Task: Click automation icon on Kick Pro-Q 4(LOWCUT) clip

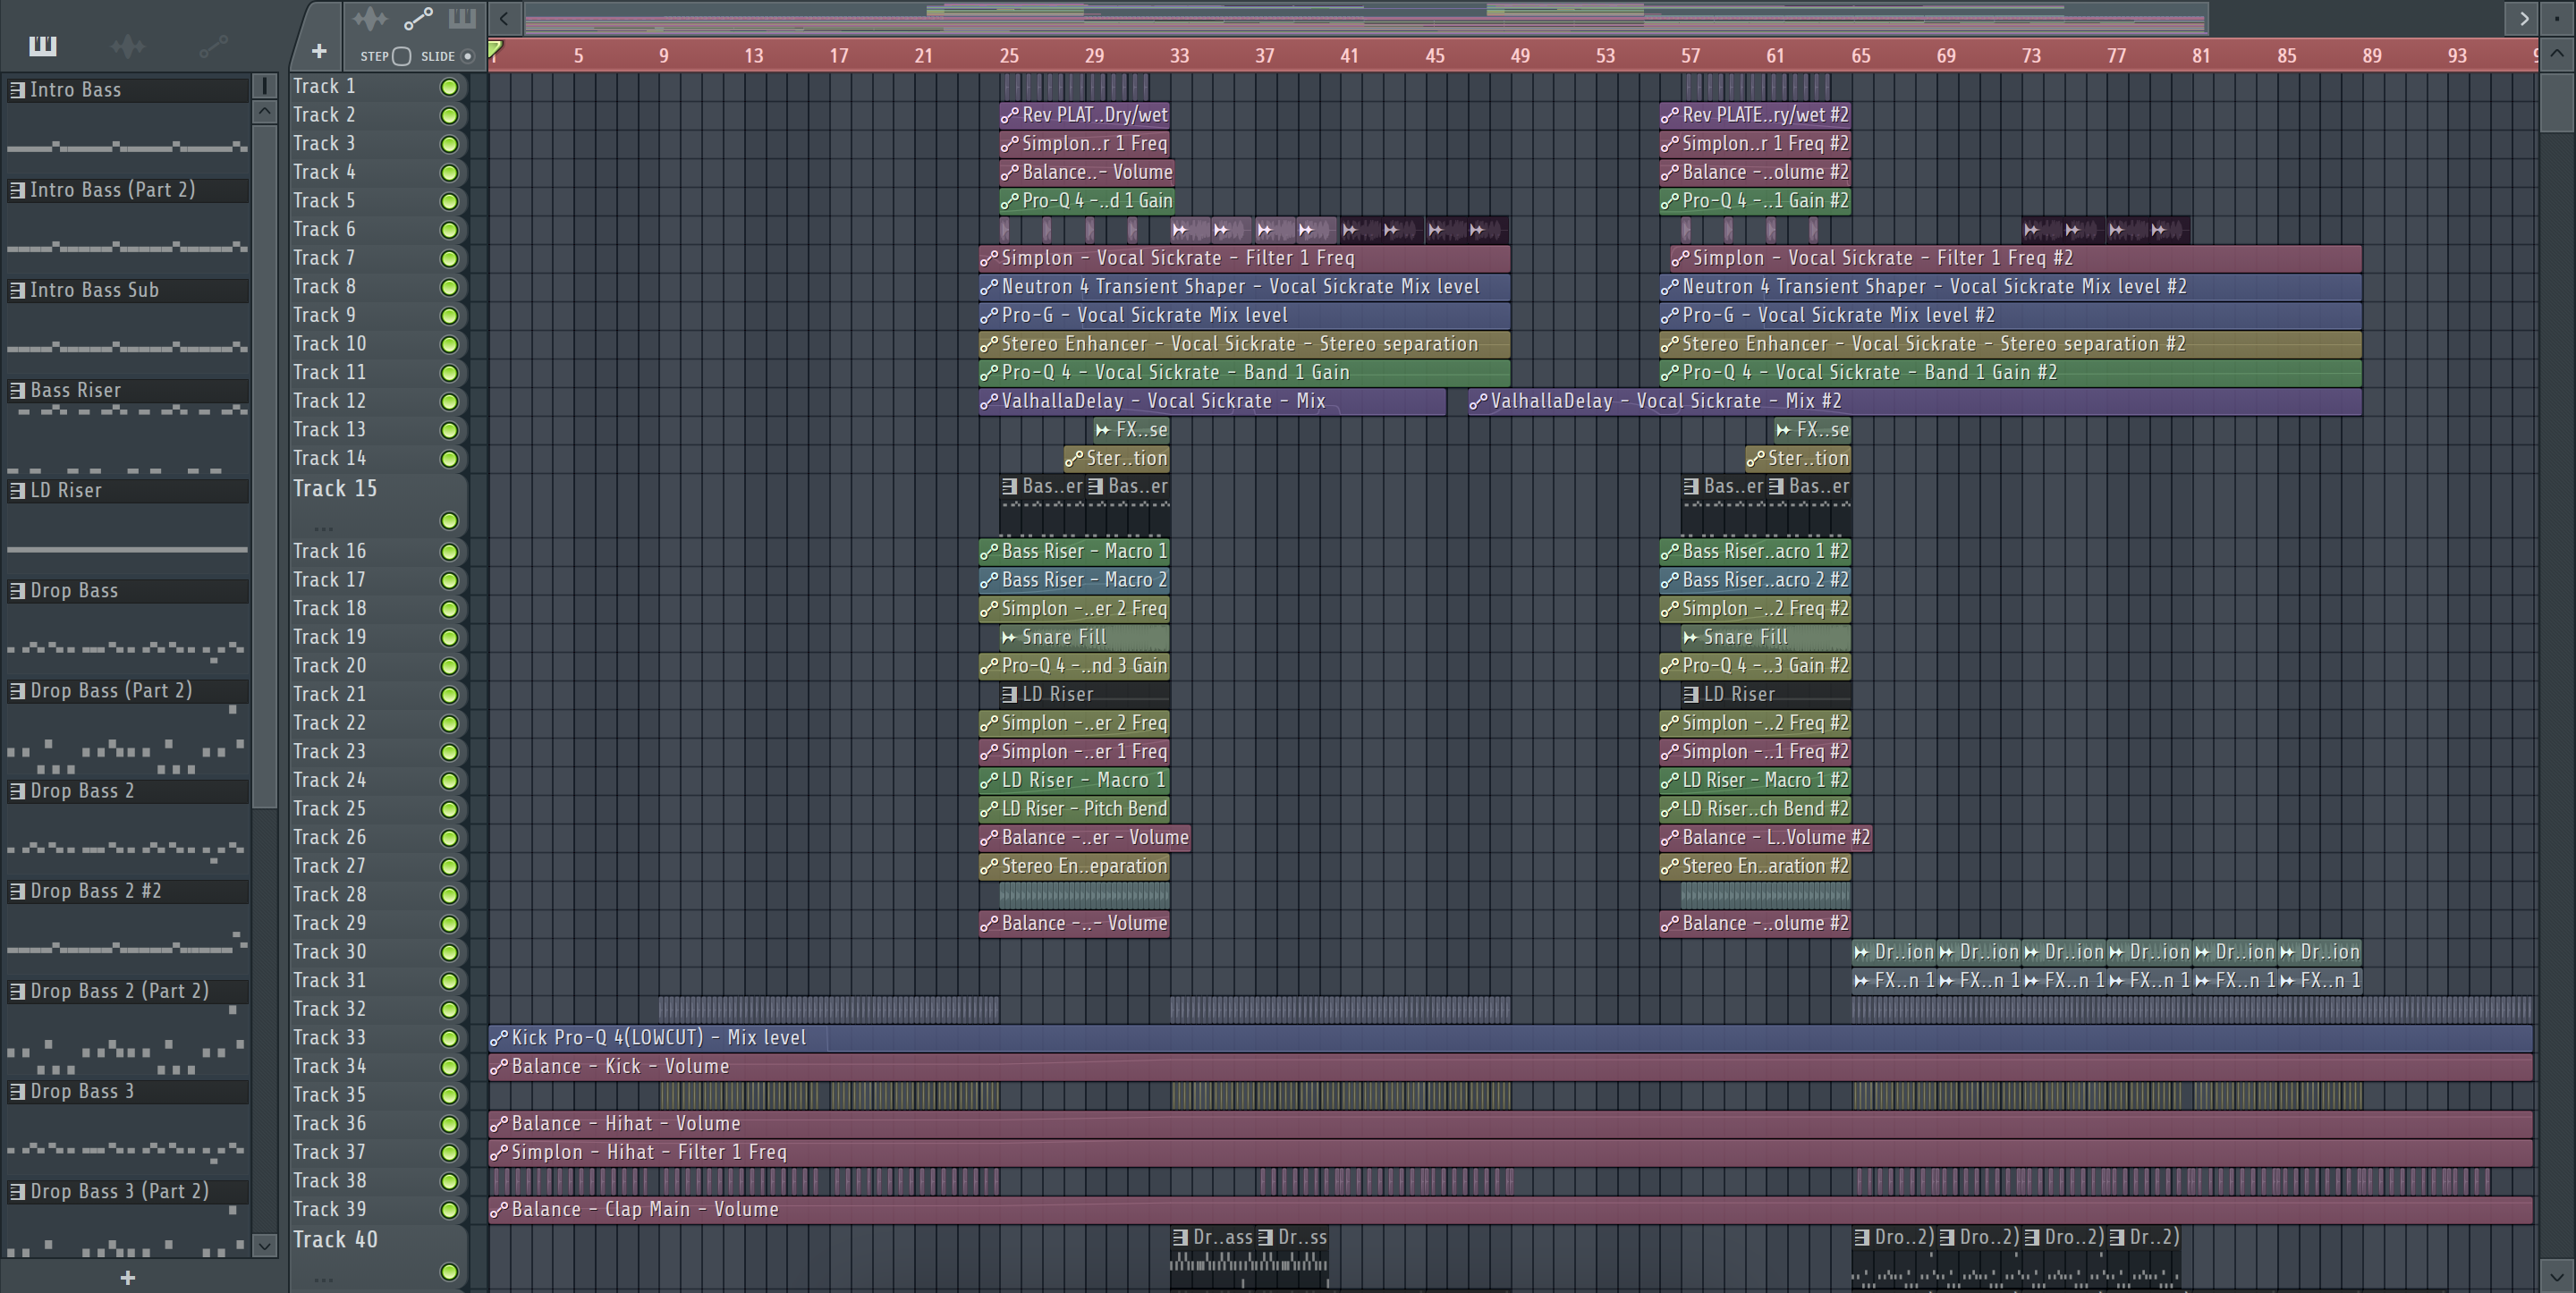Action: pyautogui.click(x=499, y=1038)
